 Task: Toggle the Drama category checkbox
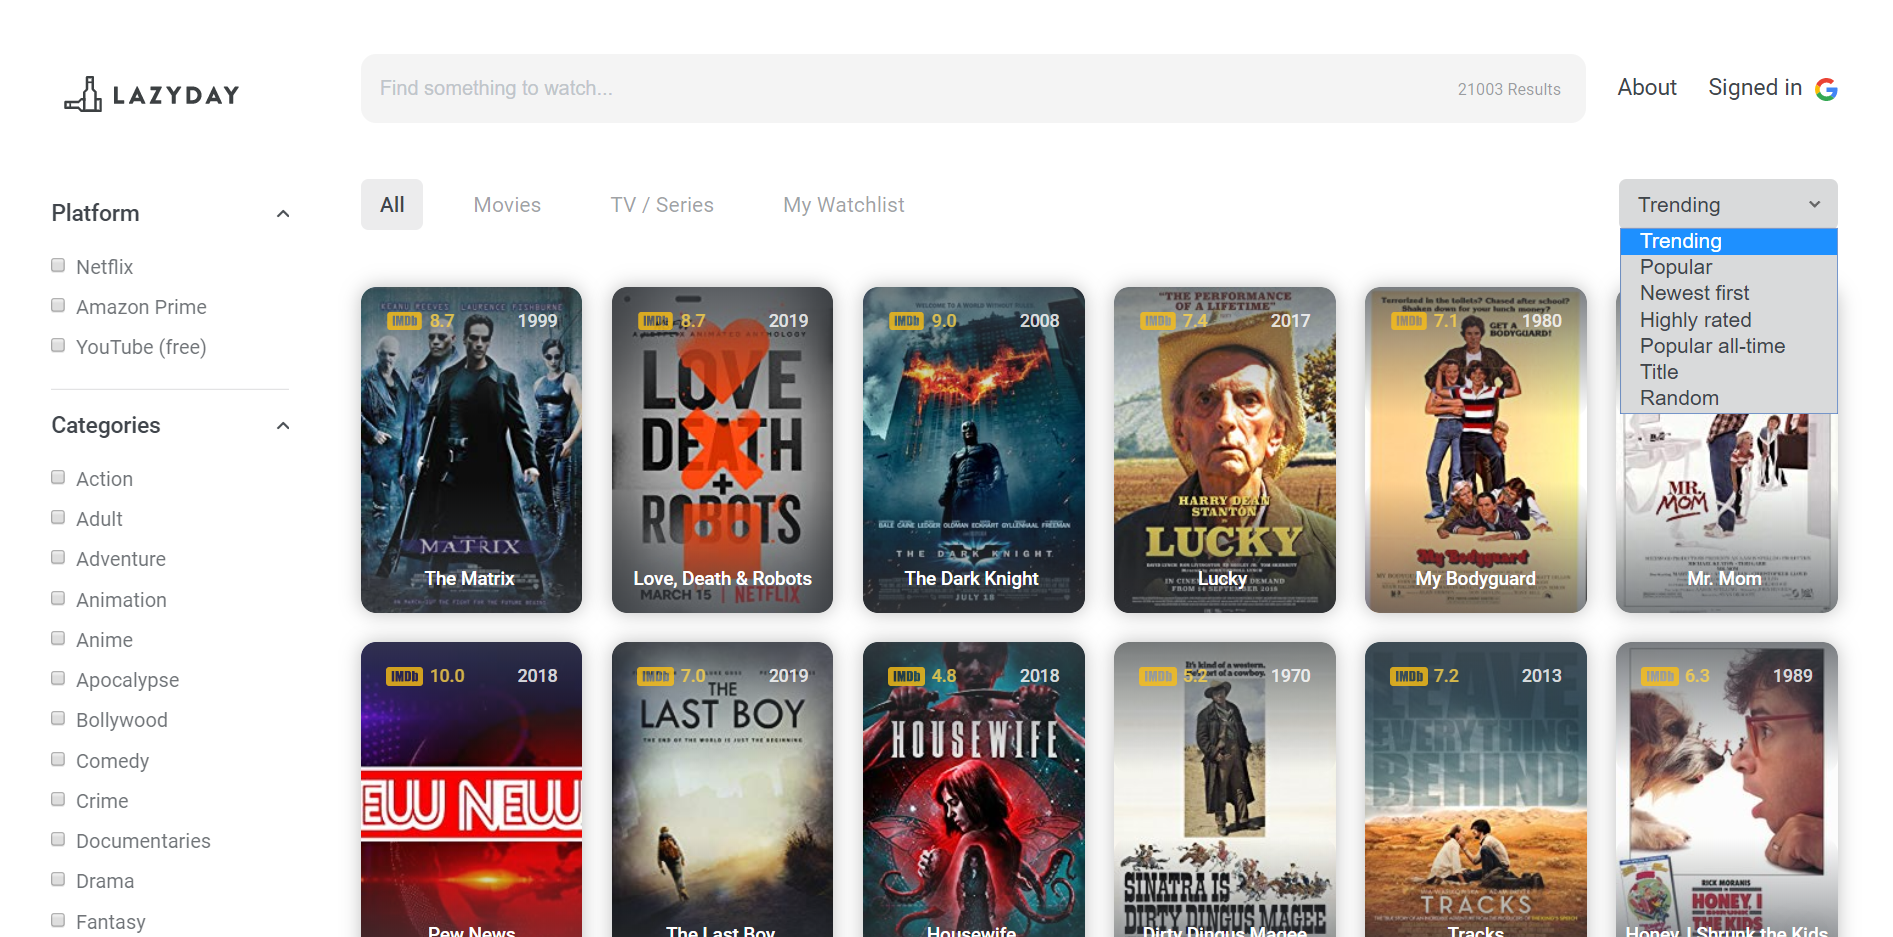pos(58,879)
